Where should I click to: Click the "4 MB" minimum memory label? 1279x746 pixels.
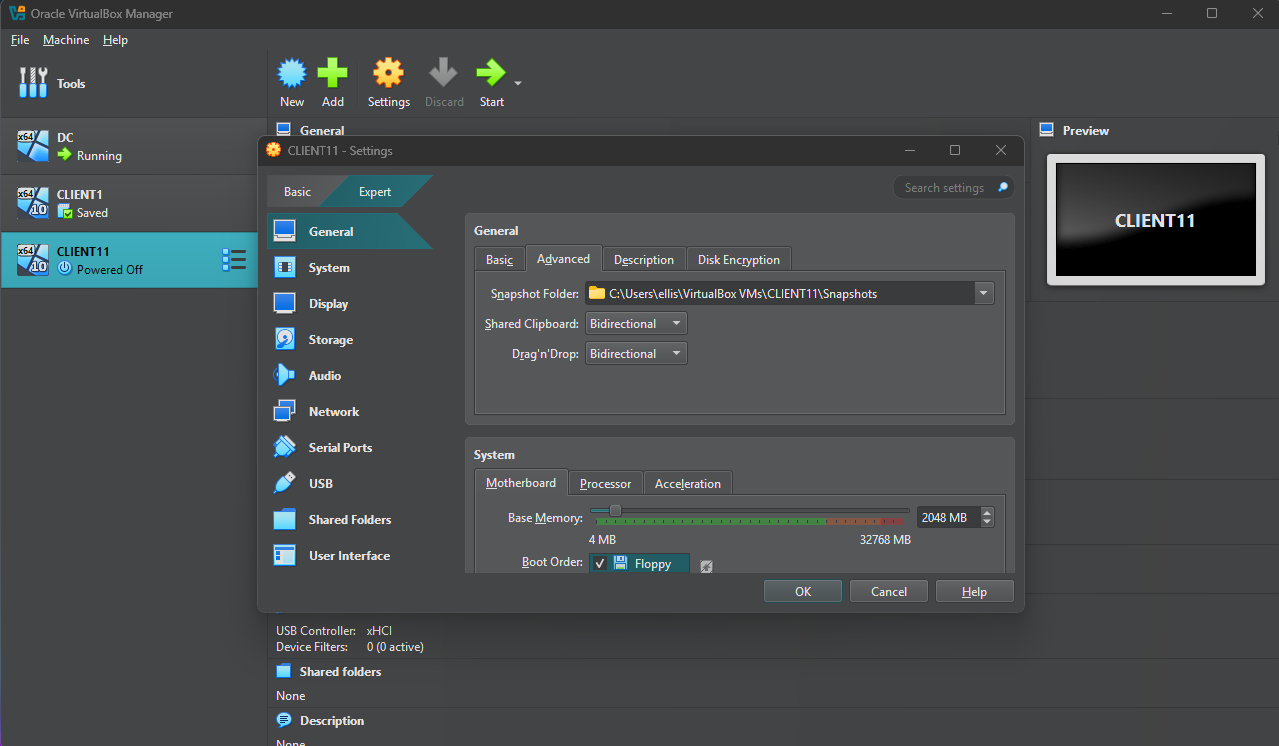tap(602, 540)
